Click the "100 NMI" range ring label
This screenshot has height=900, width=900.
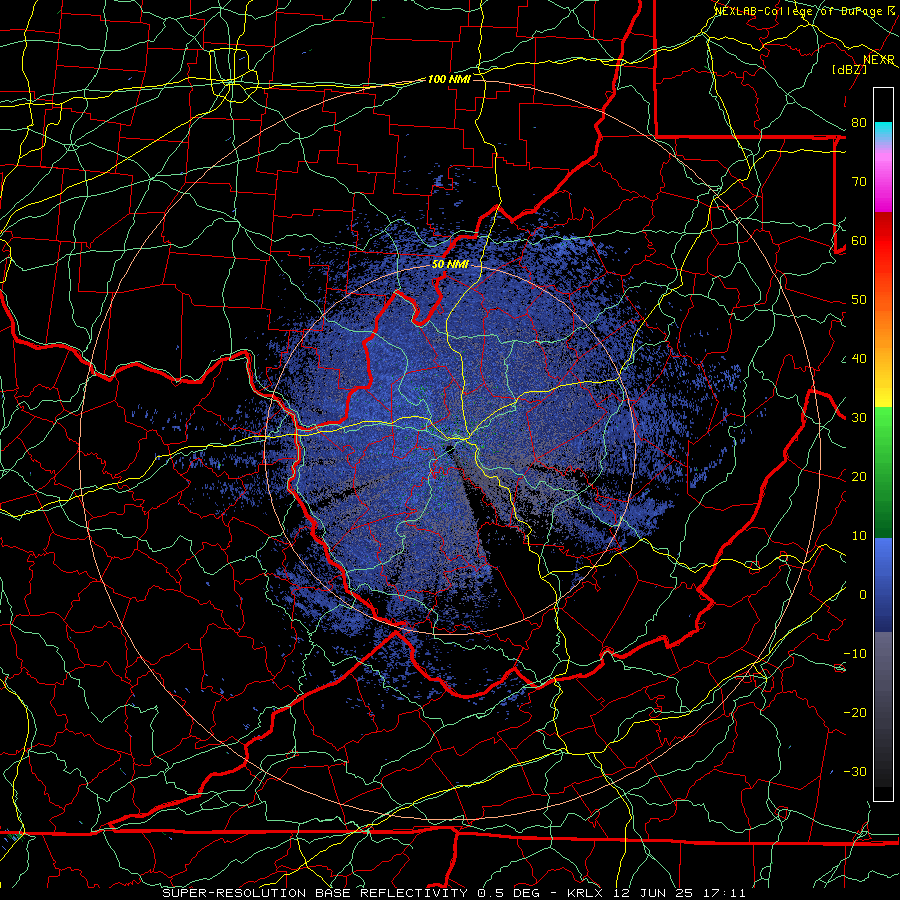point(449,79)
